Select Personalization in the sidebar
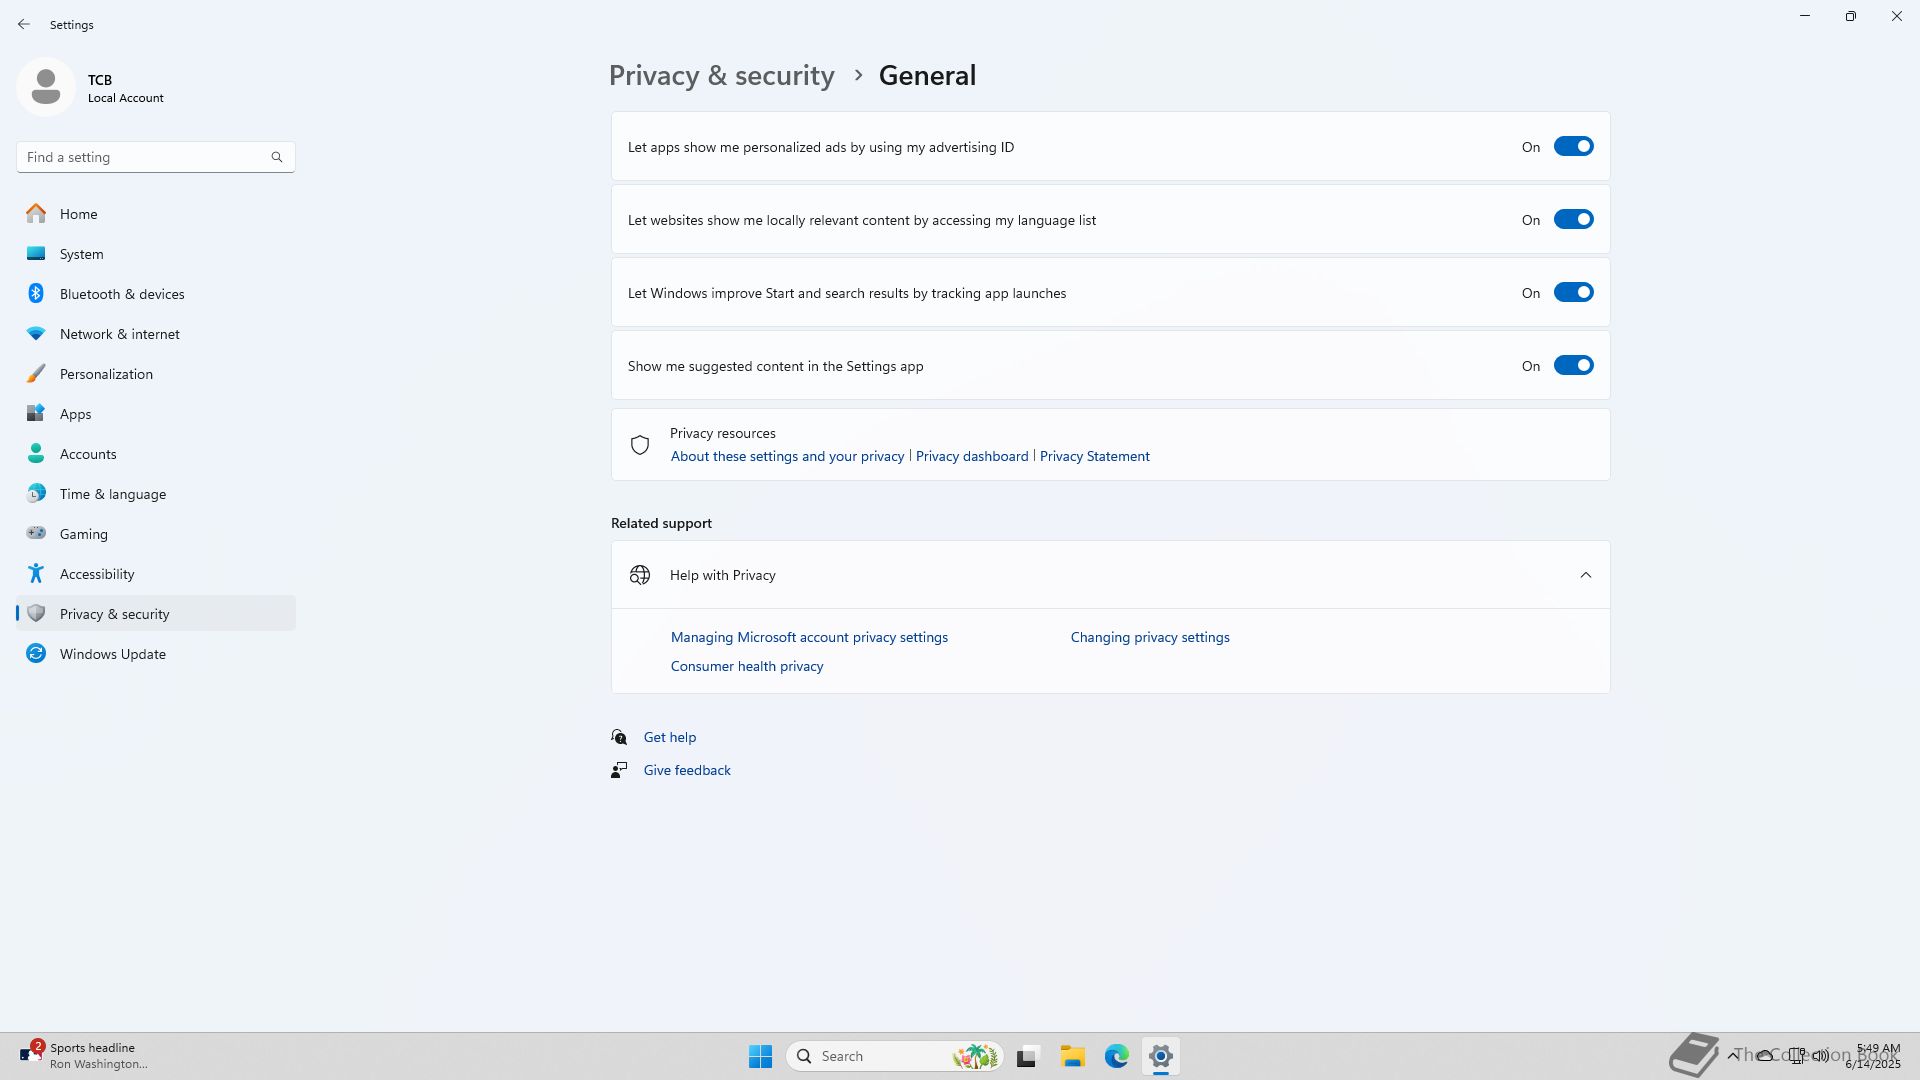 click(x=106, y=374)
